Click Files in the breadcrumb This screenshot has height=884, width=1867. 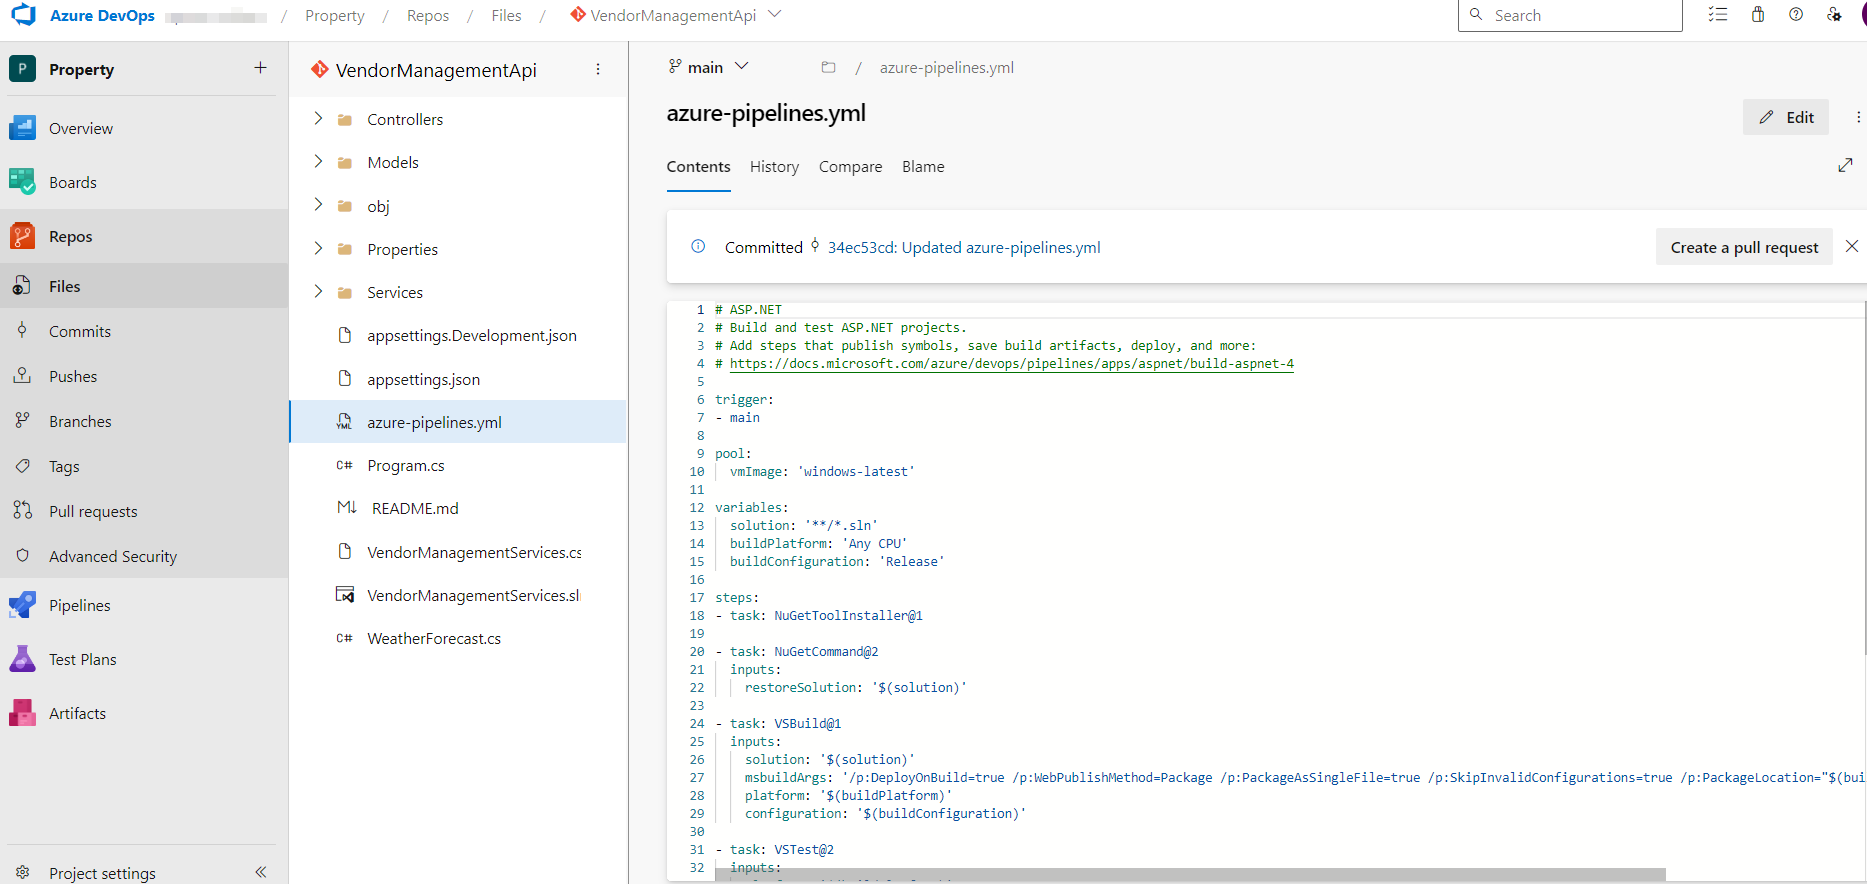(x=506, y=16)
